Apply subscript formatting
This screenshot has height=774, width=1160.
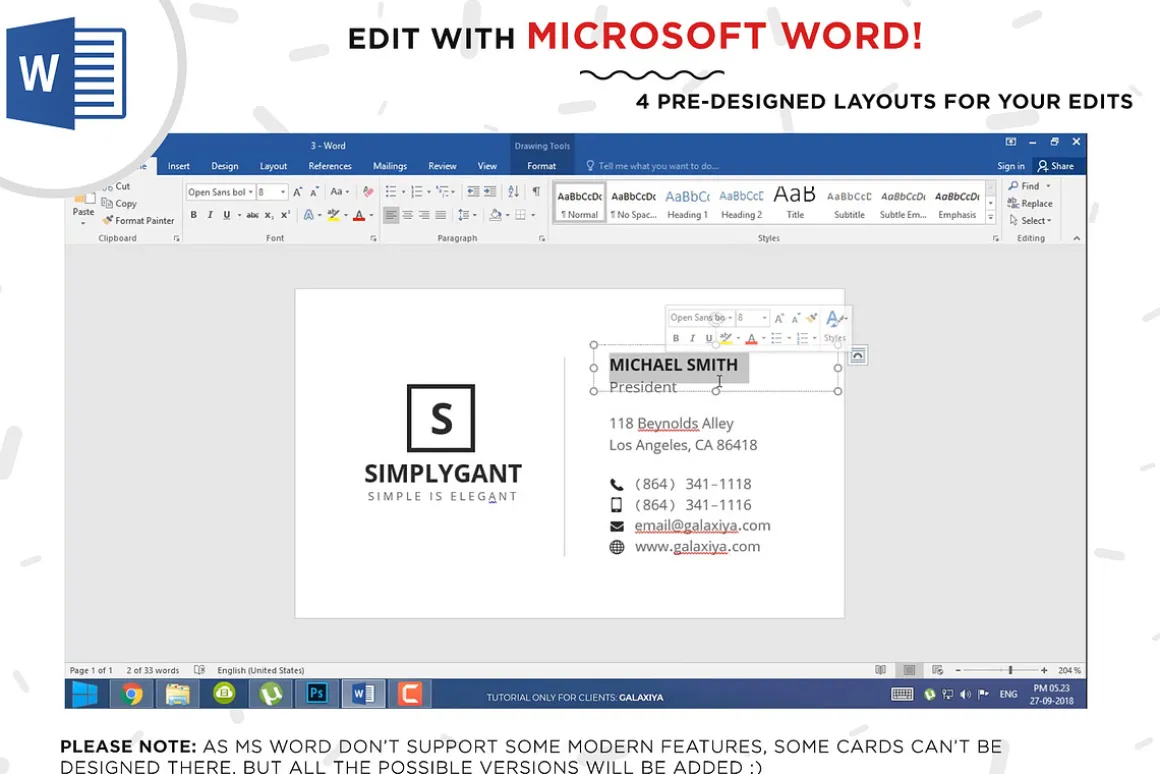(269, 215)
